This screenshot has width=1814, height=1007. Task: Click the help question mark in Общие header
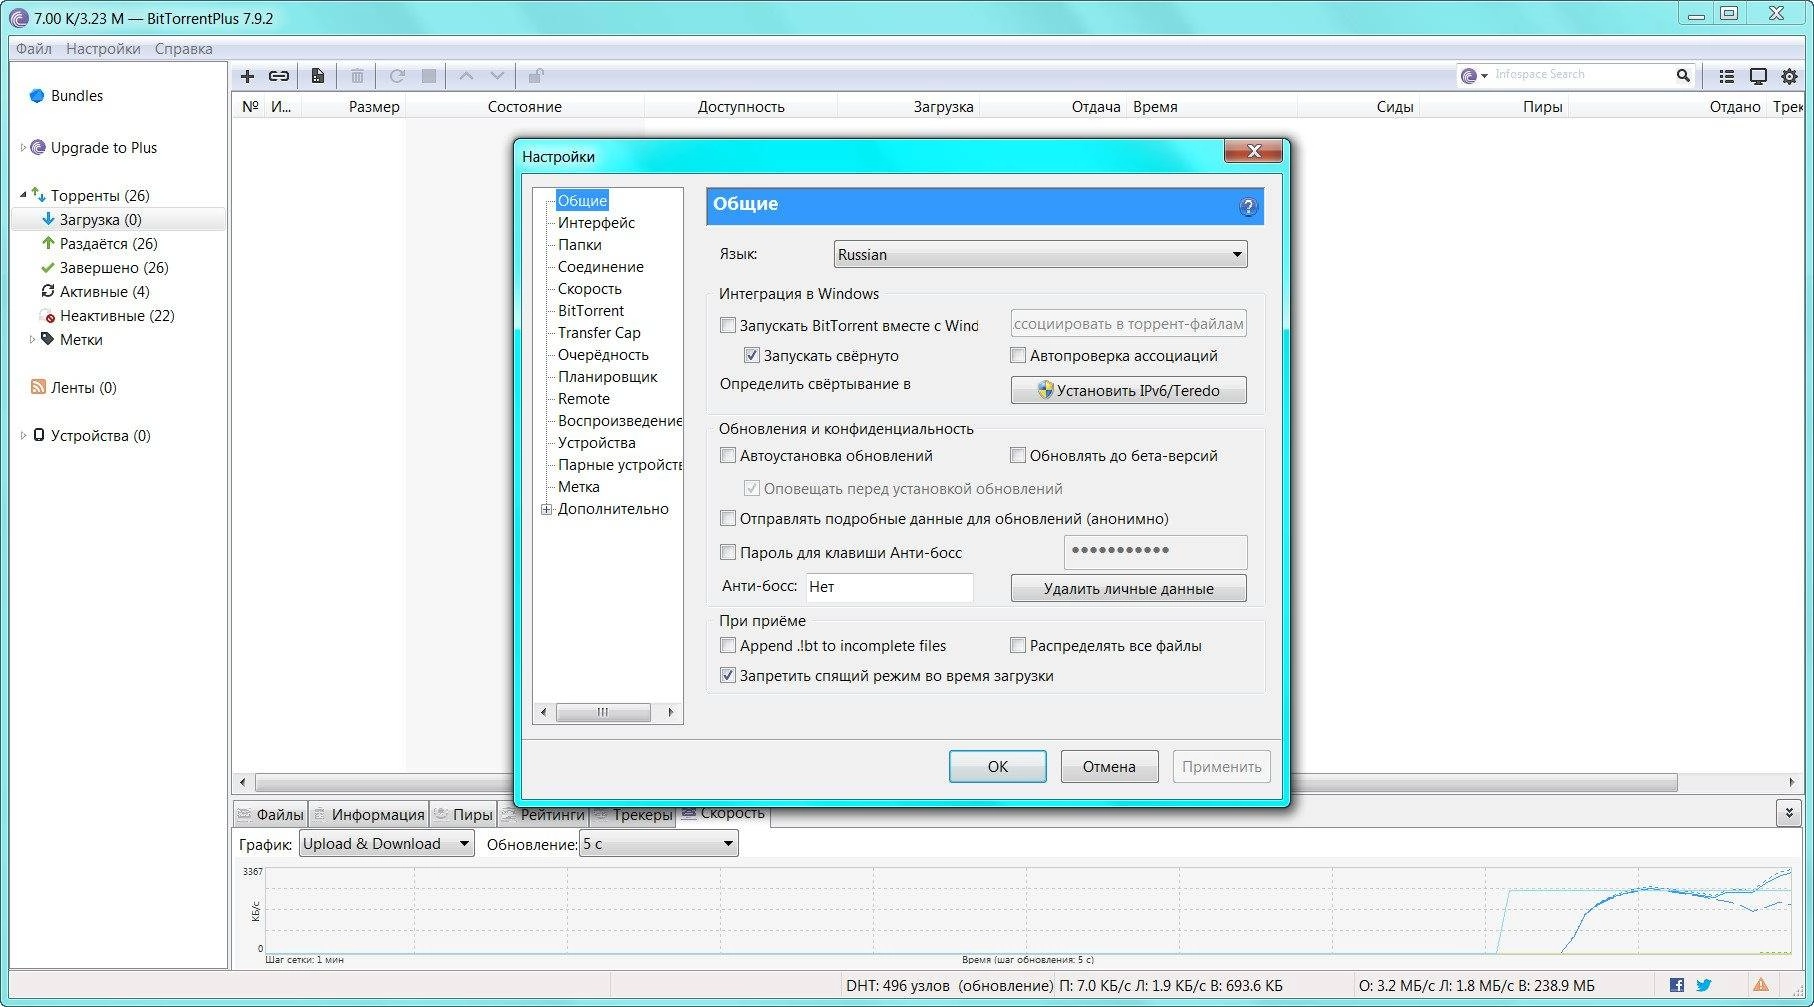(x=1248, y=207)
